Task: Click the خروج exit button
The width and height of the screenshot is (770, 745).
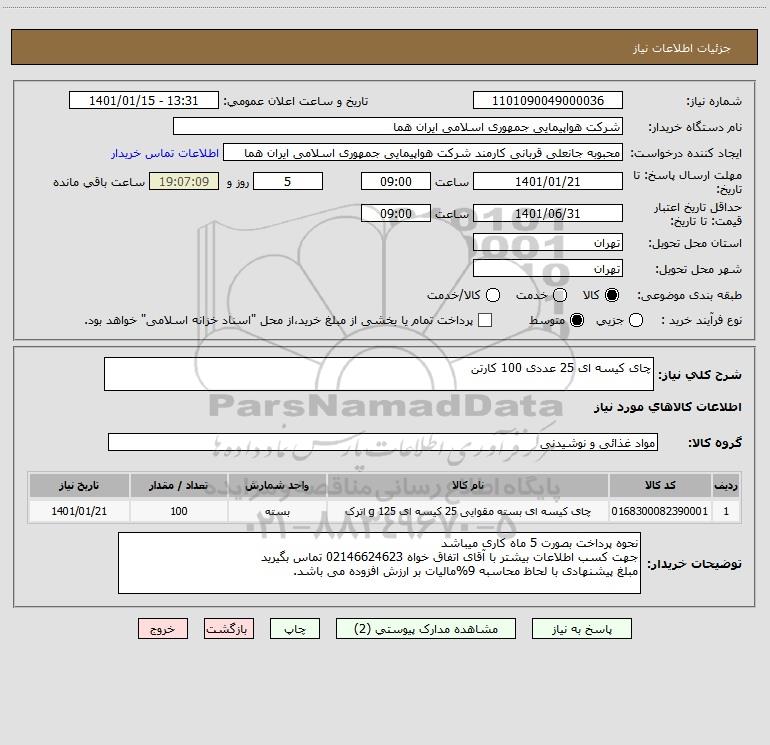Action: click(163, 629)
